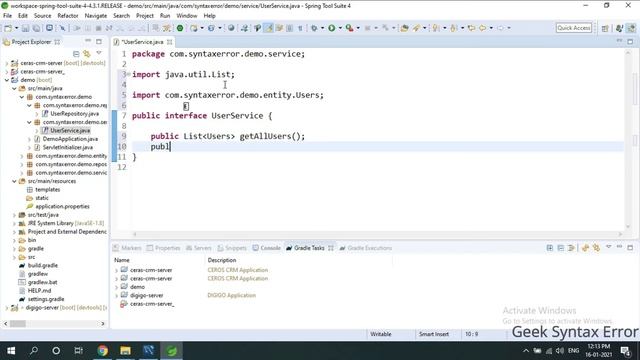Open the Source menu
Image resolution: width=640 pixels, height=360 pixels.
click(42, 16)
